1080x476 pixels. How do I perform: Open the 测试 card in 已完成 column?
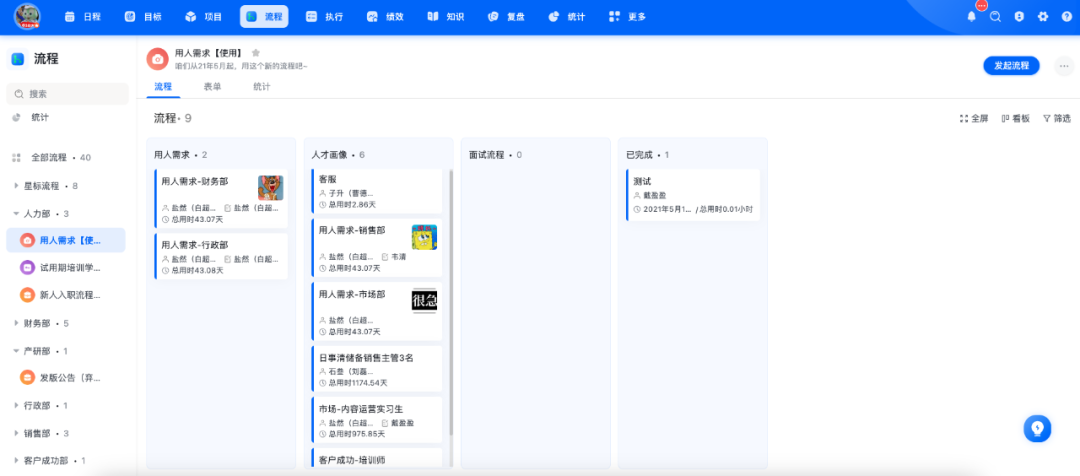pyautogui.click(x=693, y=195)
